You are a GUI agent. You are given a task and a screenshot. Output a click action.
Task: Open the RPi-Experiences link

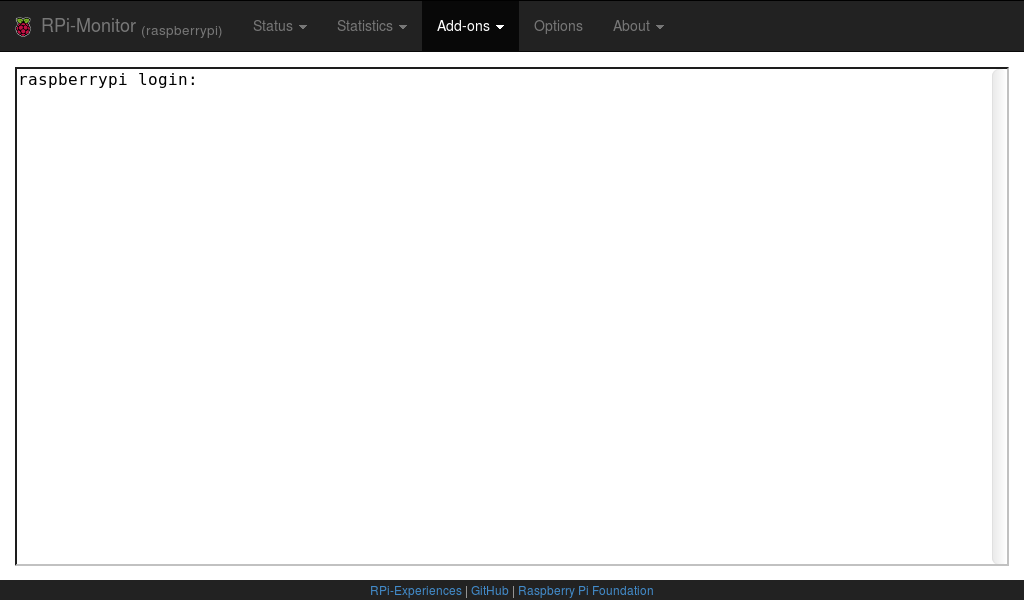point(415,591)
